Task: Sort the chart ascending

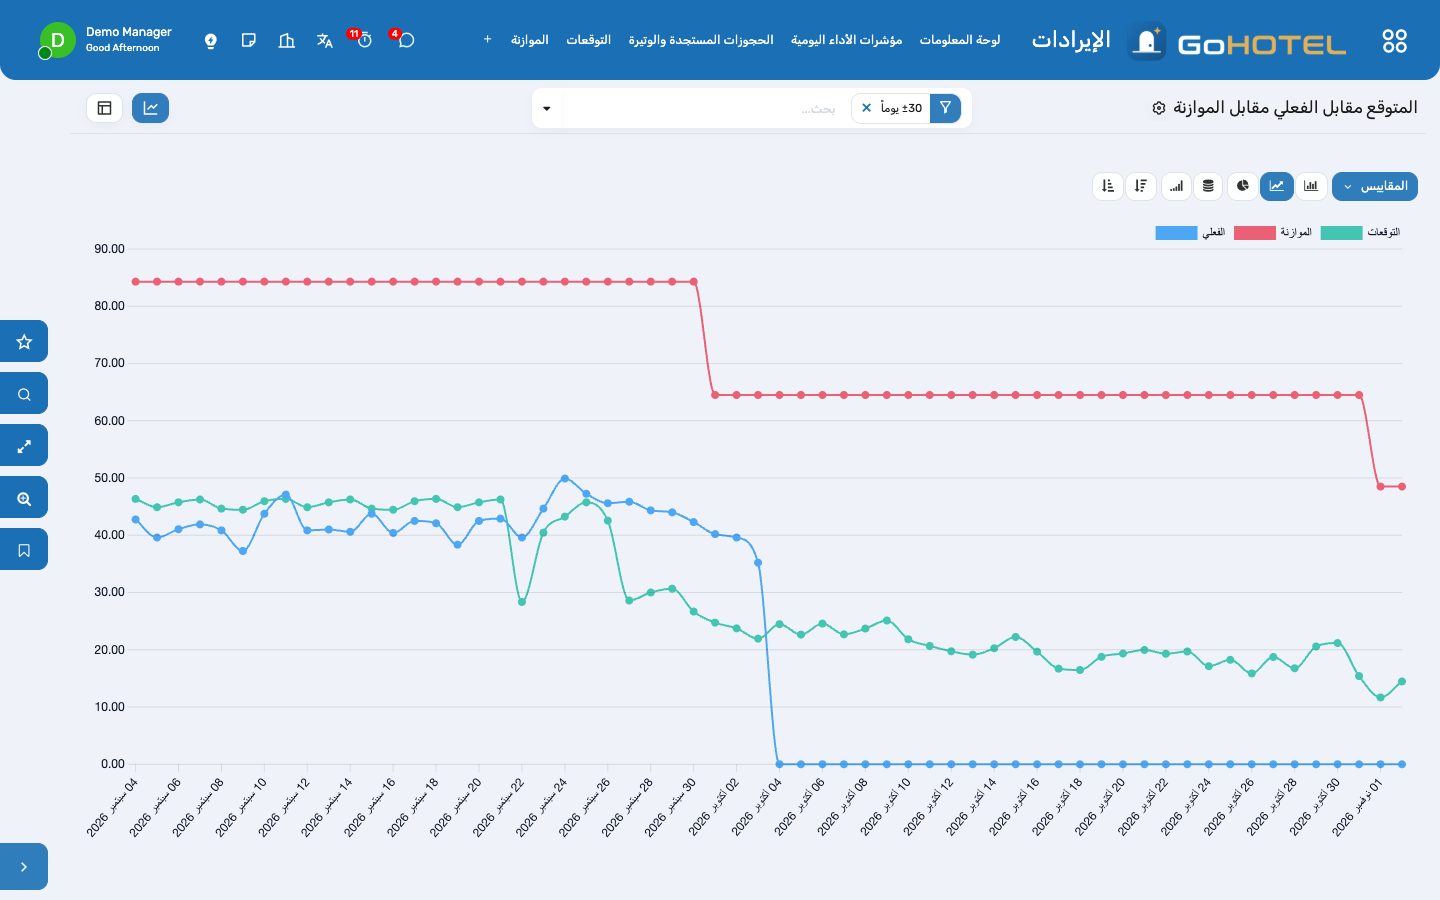Action: [x=1108, y=186]
